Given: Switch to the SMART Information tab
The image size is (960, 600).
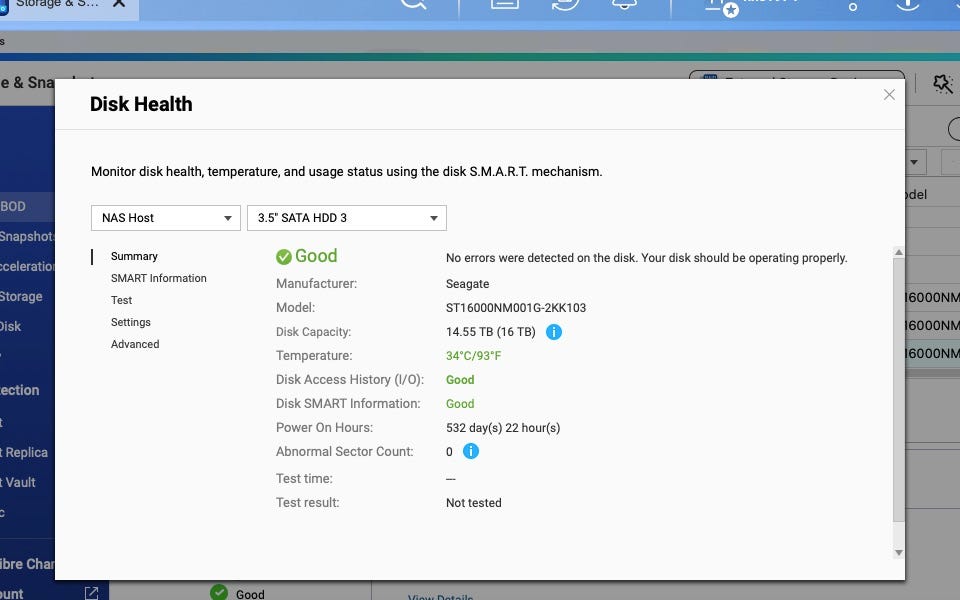Looking at the screenshot, I should pyautogui.click(x=158, y=278).
